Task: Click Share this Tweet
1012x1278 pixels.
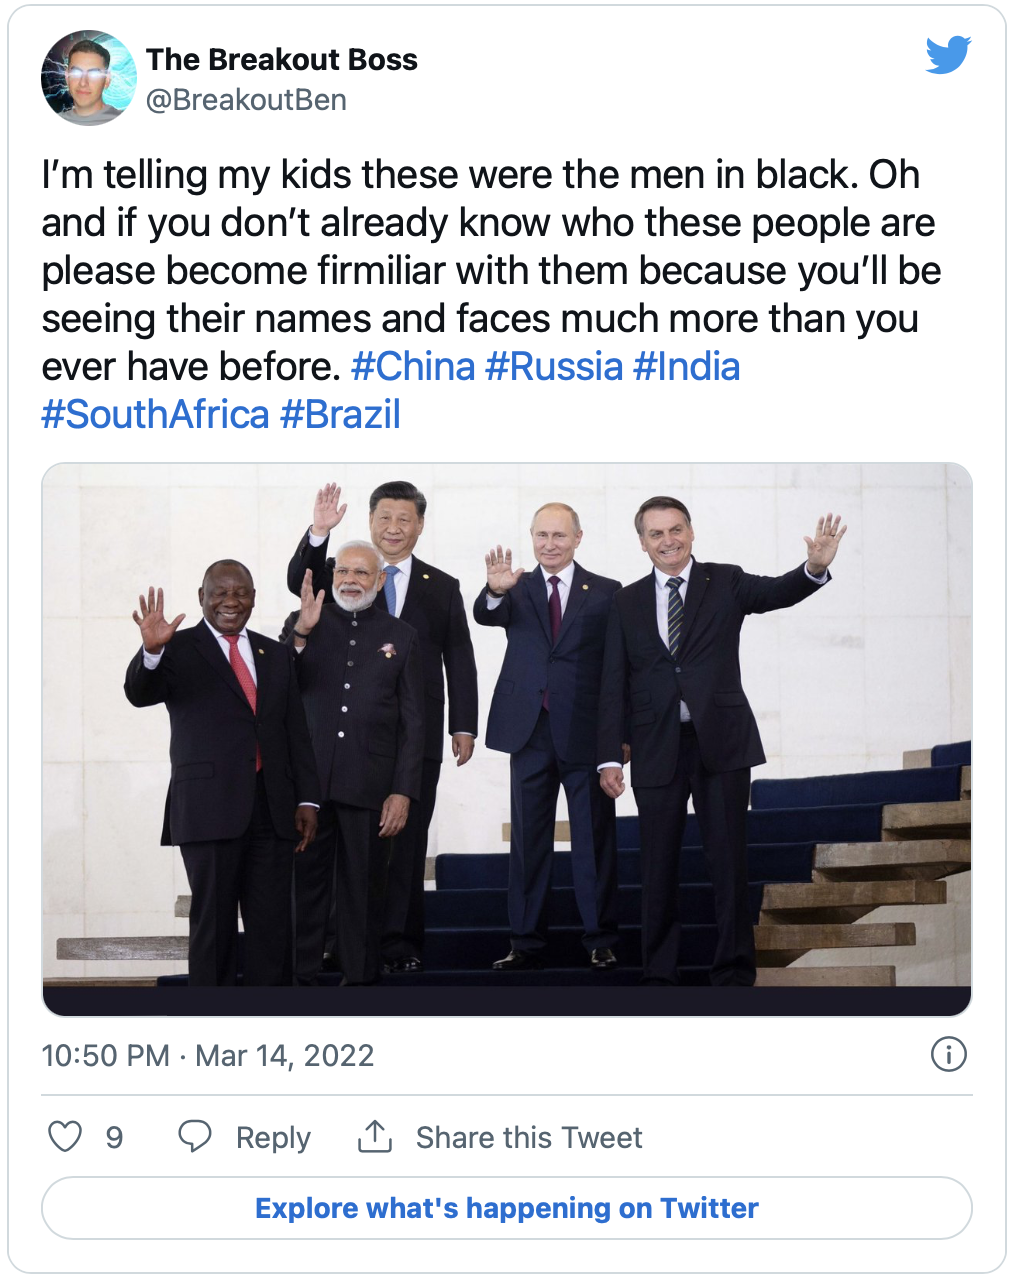Action: click(529, 1138)
